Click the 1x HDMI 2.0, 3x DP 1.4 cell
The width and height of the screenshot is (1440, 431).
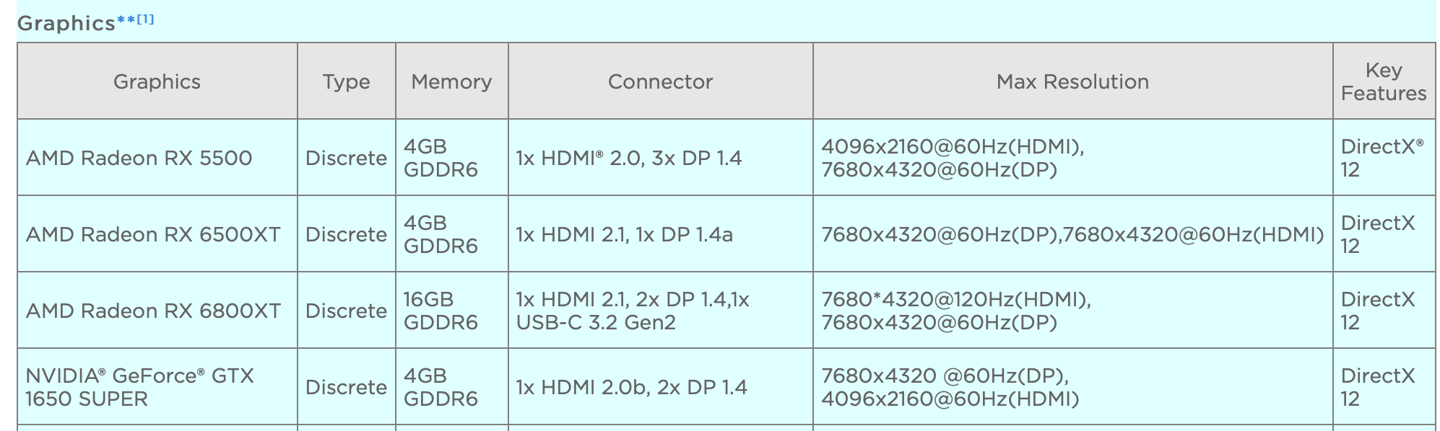[x=629, y=158]
